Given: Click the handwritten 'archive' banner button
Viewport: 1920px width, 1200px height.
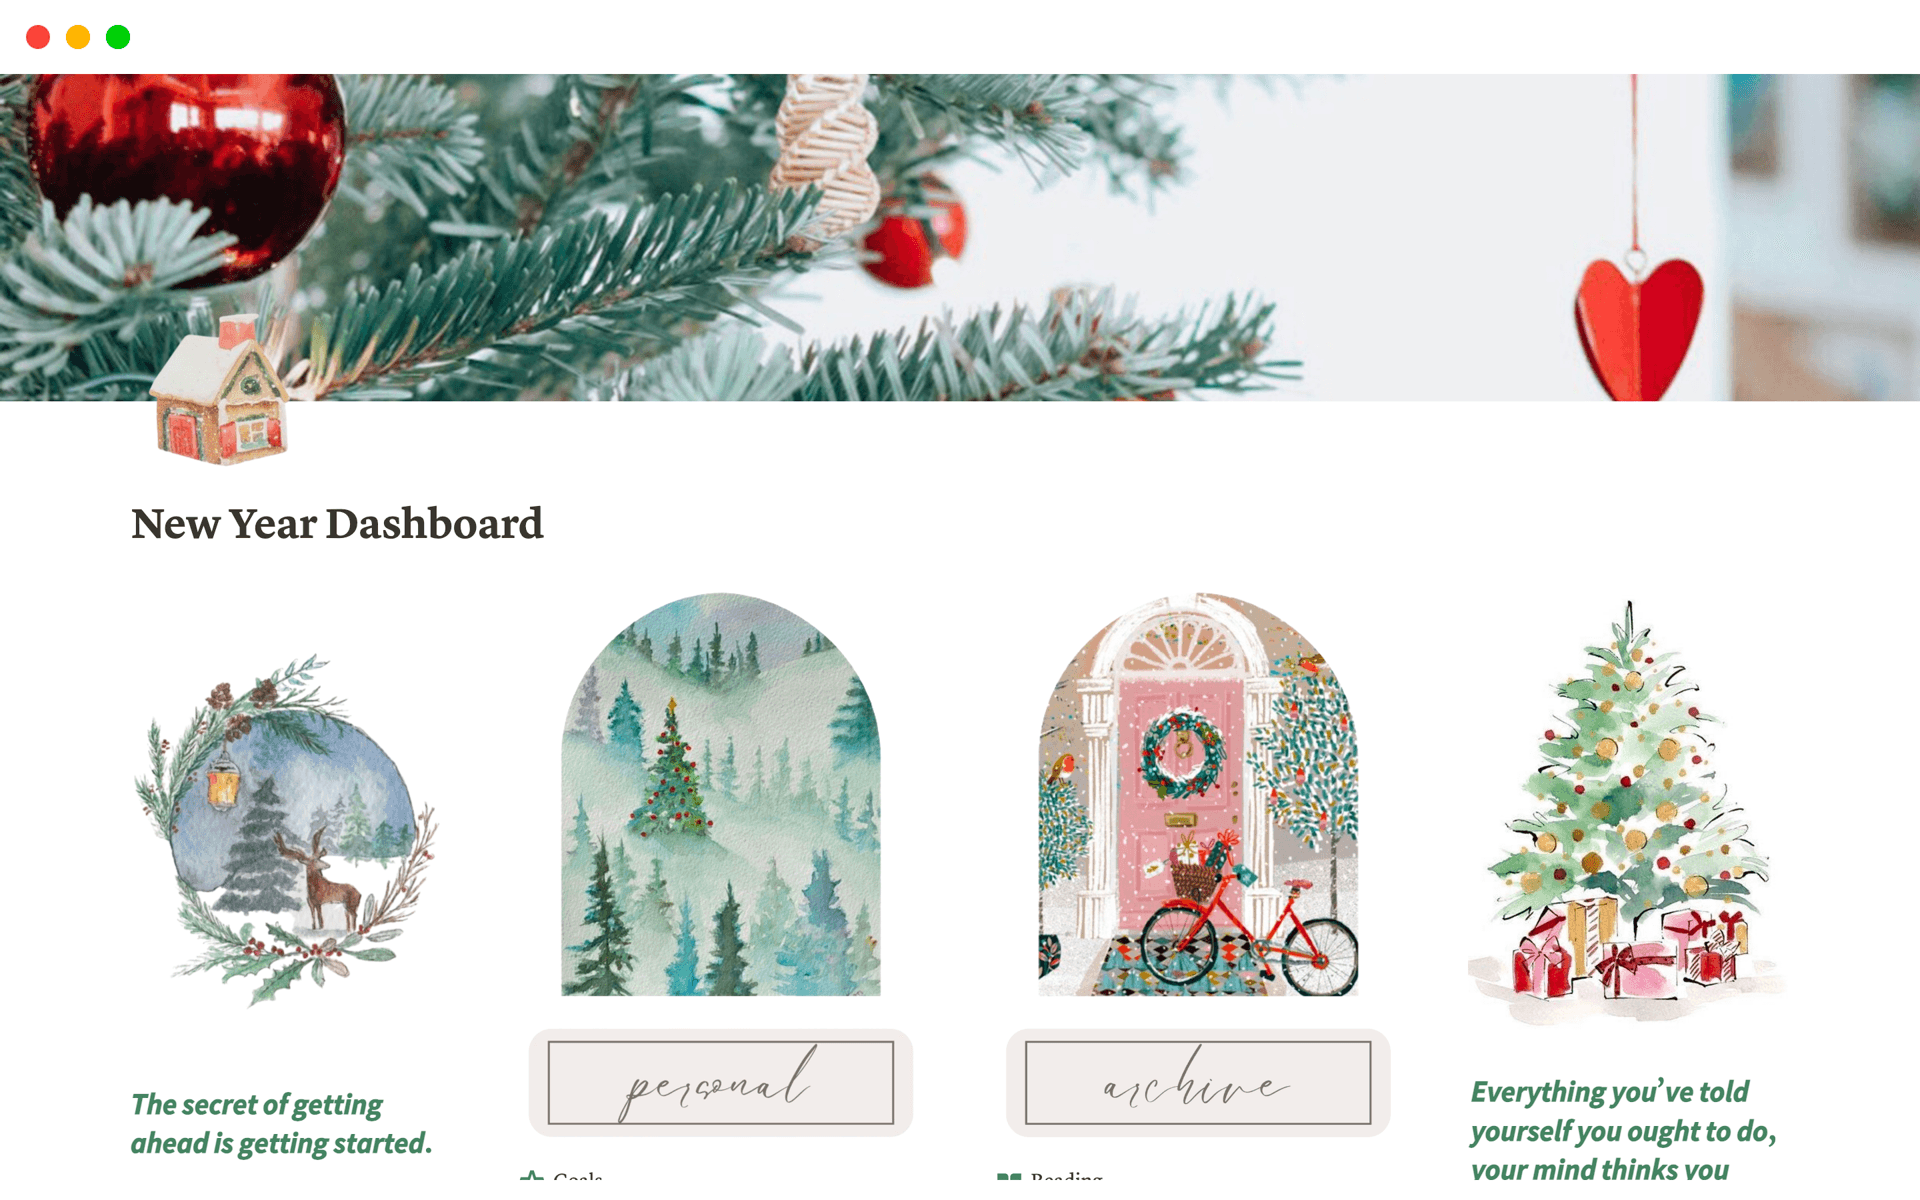Looking at the screenshot, I should (x=1198, y=1083).
